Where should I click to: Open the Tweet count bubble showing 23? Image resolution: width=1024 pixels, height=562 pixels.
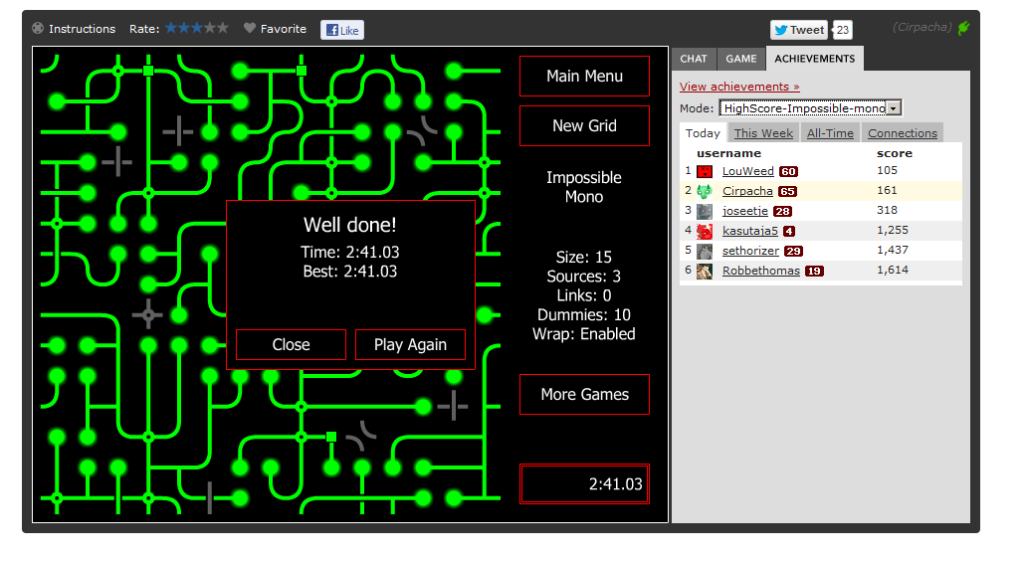pos(842,30)
